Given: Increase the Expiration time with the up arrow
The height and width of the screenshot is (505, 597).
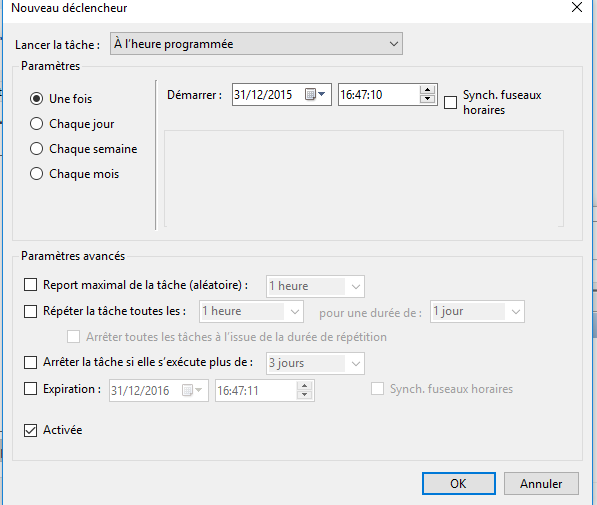Looking at the screenshot, I should [x=304, y=386].
